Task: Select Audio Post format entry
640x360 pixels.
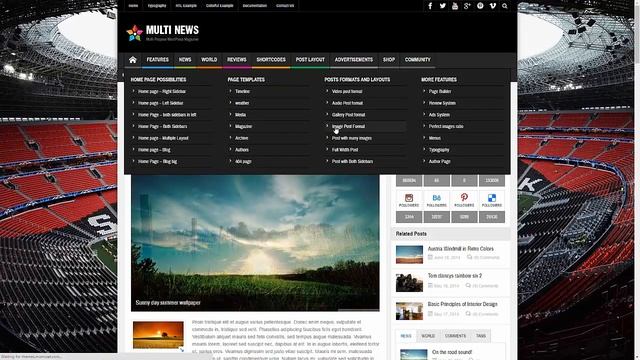Action: (x=347, y=103)
